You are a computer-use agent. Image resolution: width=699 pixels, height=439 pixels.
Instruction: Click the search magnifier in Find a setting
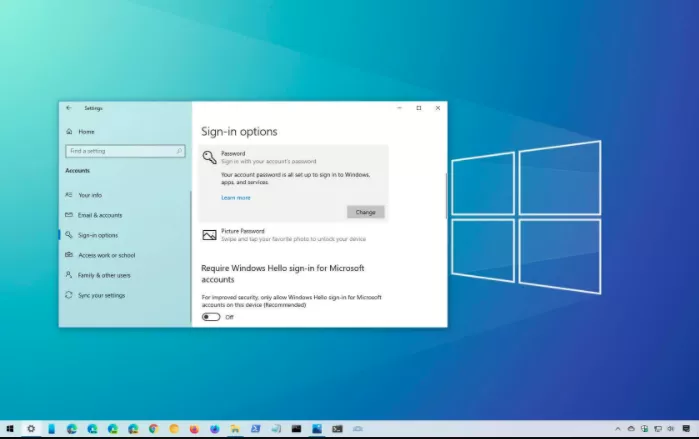click(179, 151)
